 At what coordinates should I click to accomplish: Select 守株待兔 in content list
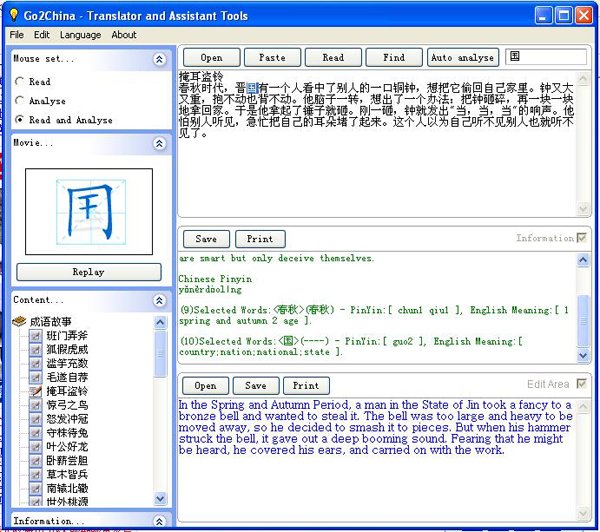(x=67, y=433)
